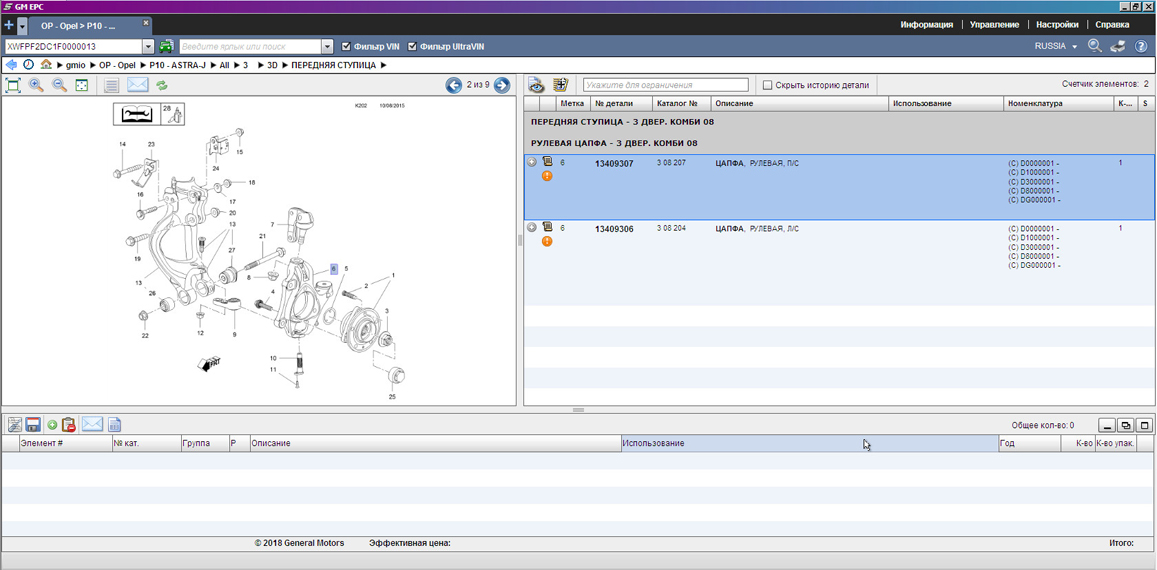Open the Настройки menu
1157x570 pixels.
(x=1057, y=25)
